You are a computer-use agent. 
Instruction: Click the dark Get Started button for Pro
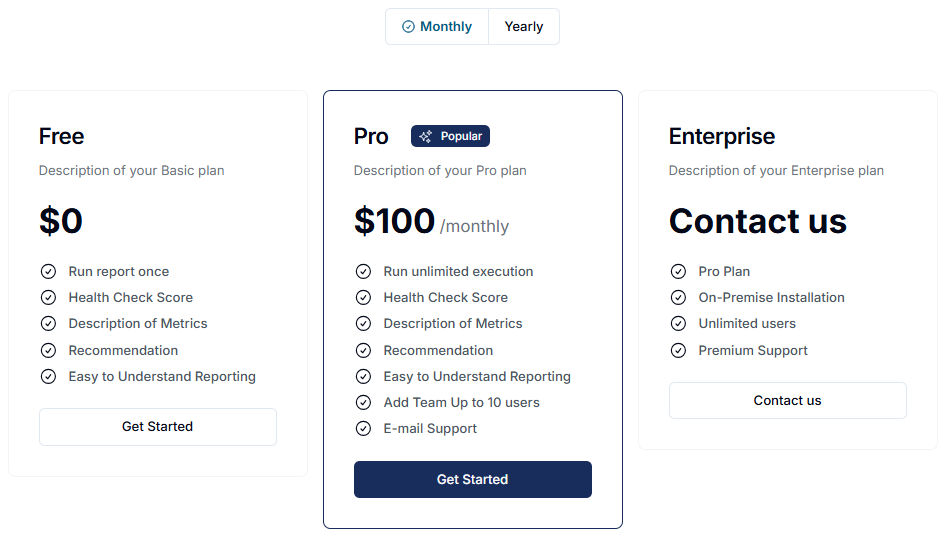pyautogui.click(x=473, y=480)
